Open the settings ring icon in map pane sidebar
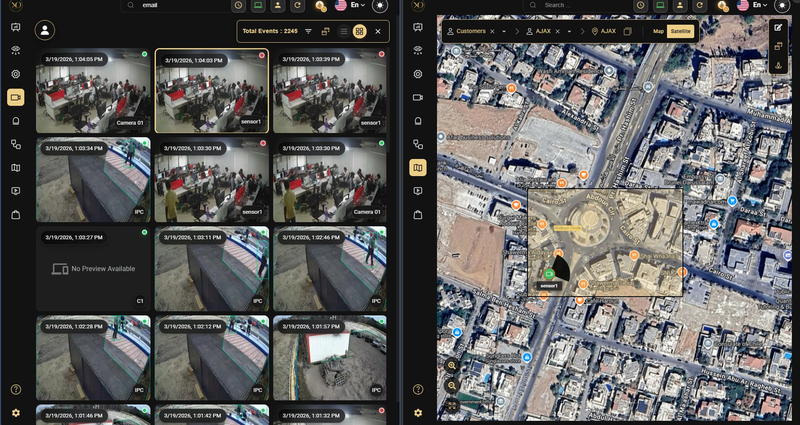Viewport: 800px width, 425px height. [x=418, y=74]
